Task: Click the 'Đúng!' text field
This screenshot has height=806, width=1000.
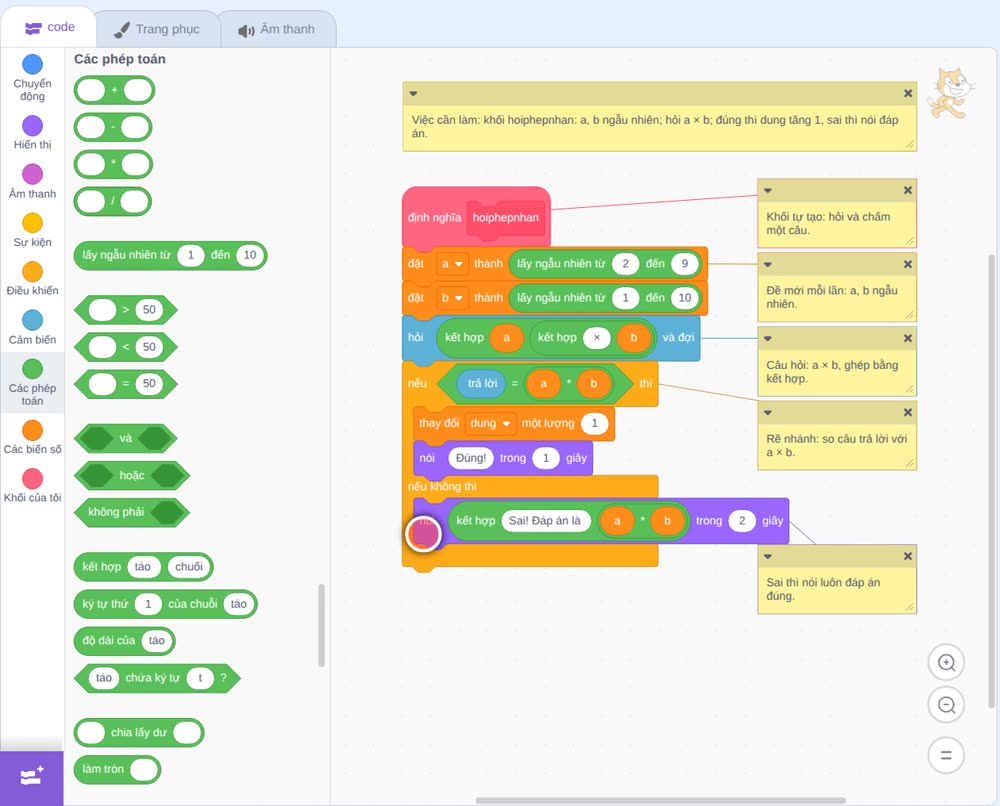Action: 471,458
